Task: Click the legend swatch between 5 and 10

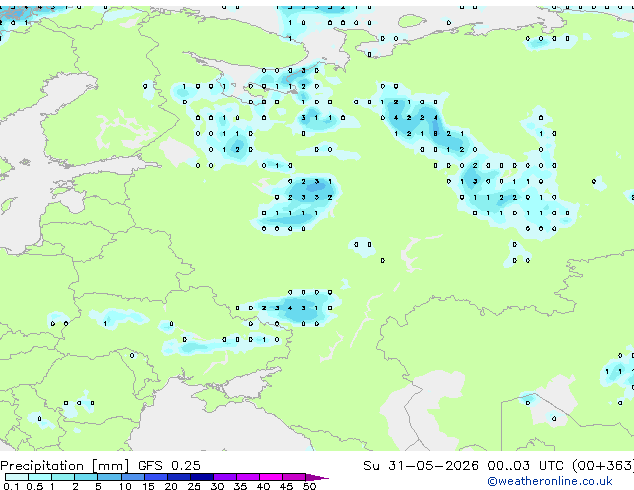Action: (x=110, y=477)
